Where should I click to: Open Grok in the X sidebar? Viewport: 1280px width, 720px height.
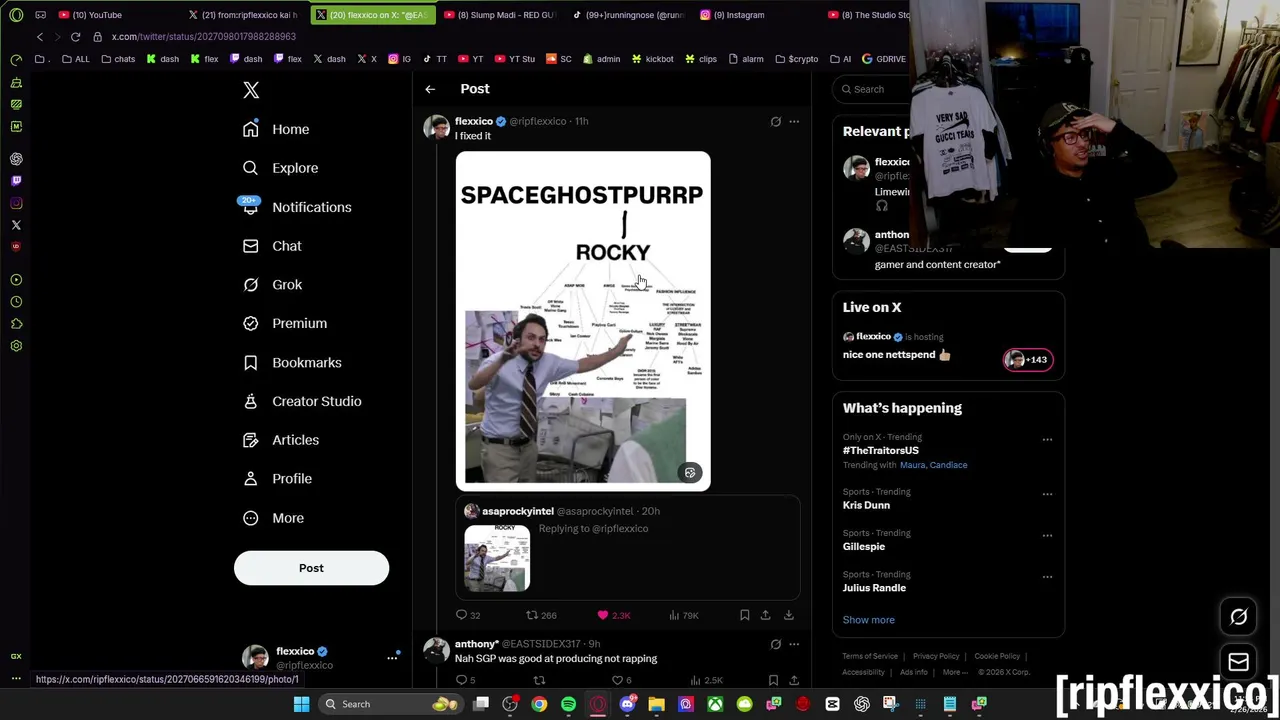point(273,285)
